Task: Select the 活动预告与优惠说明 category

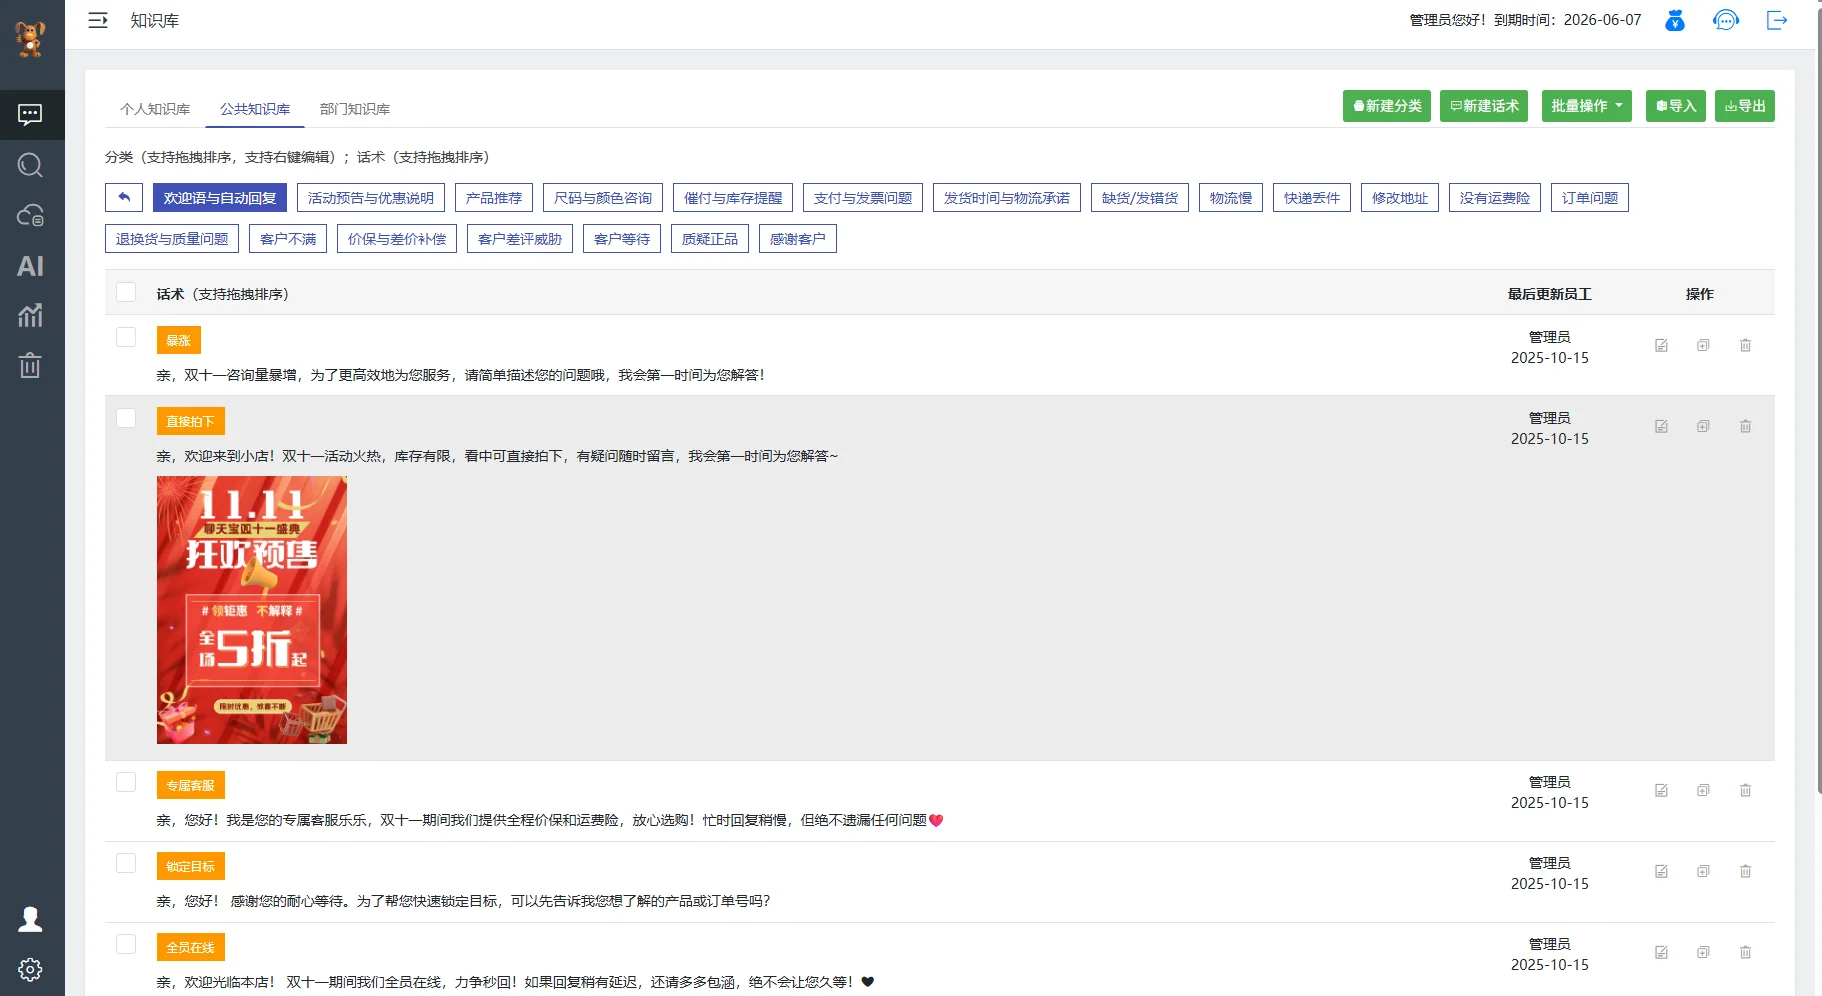Action: tap(371, 198)
